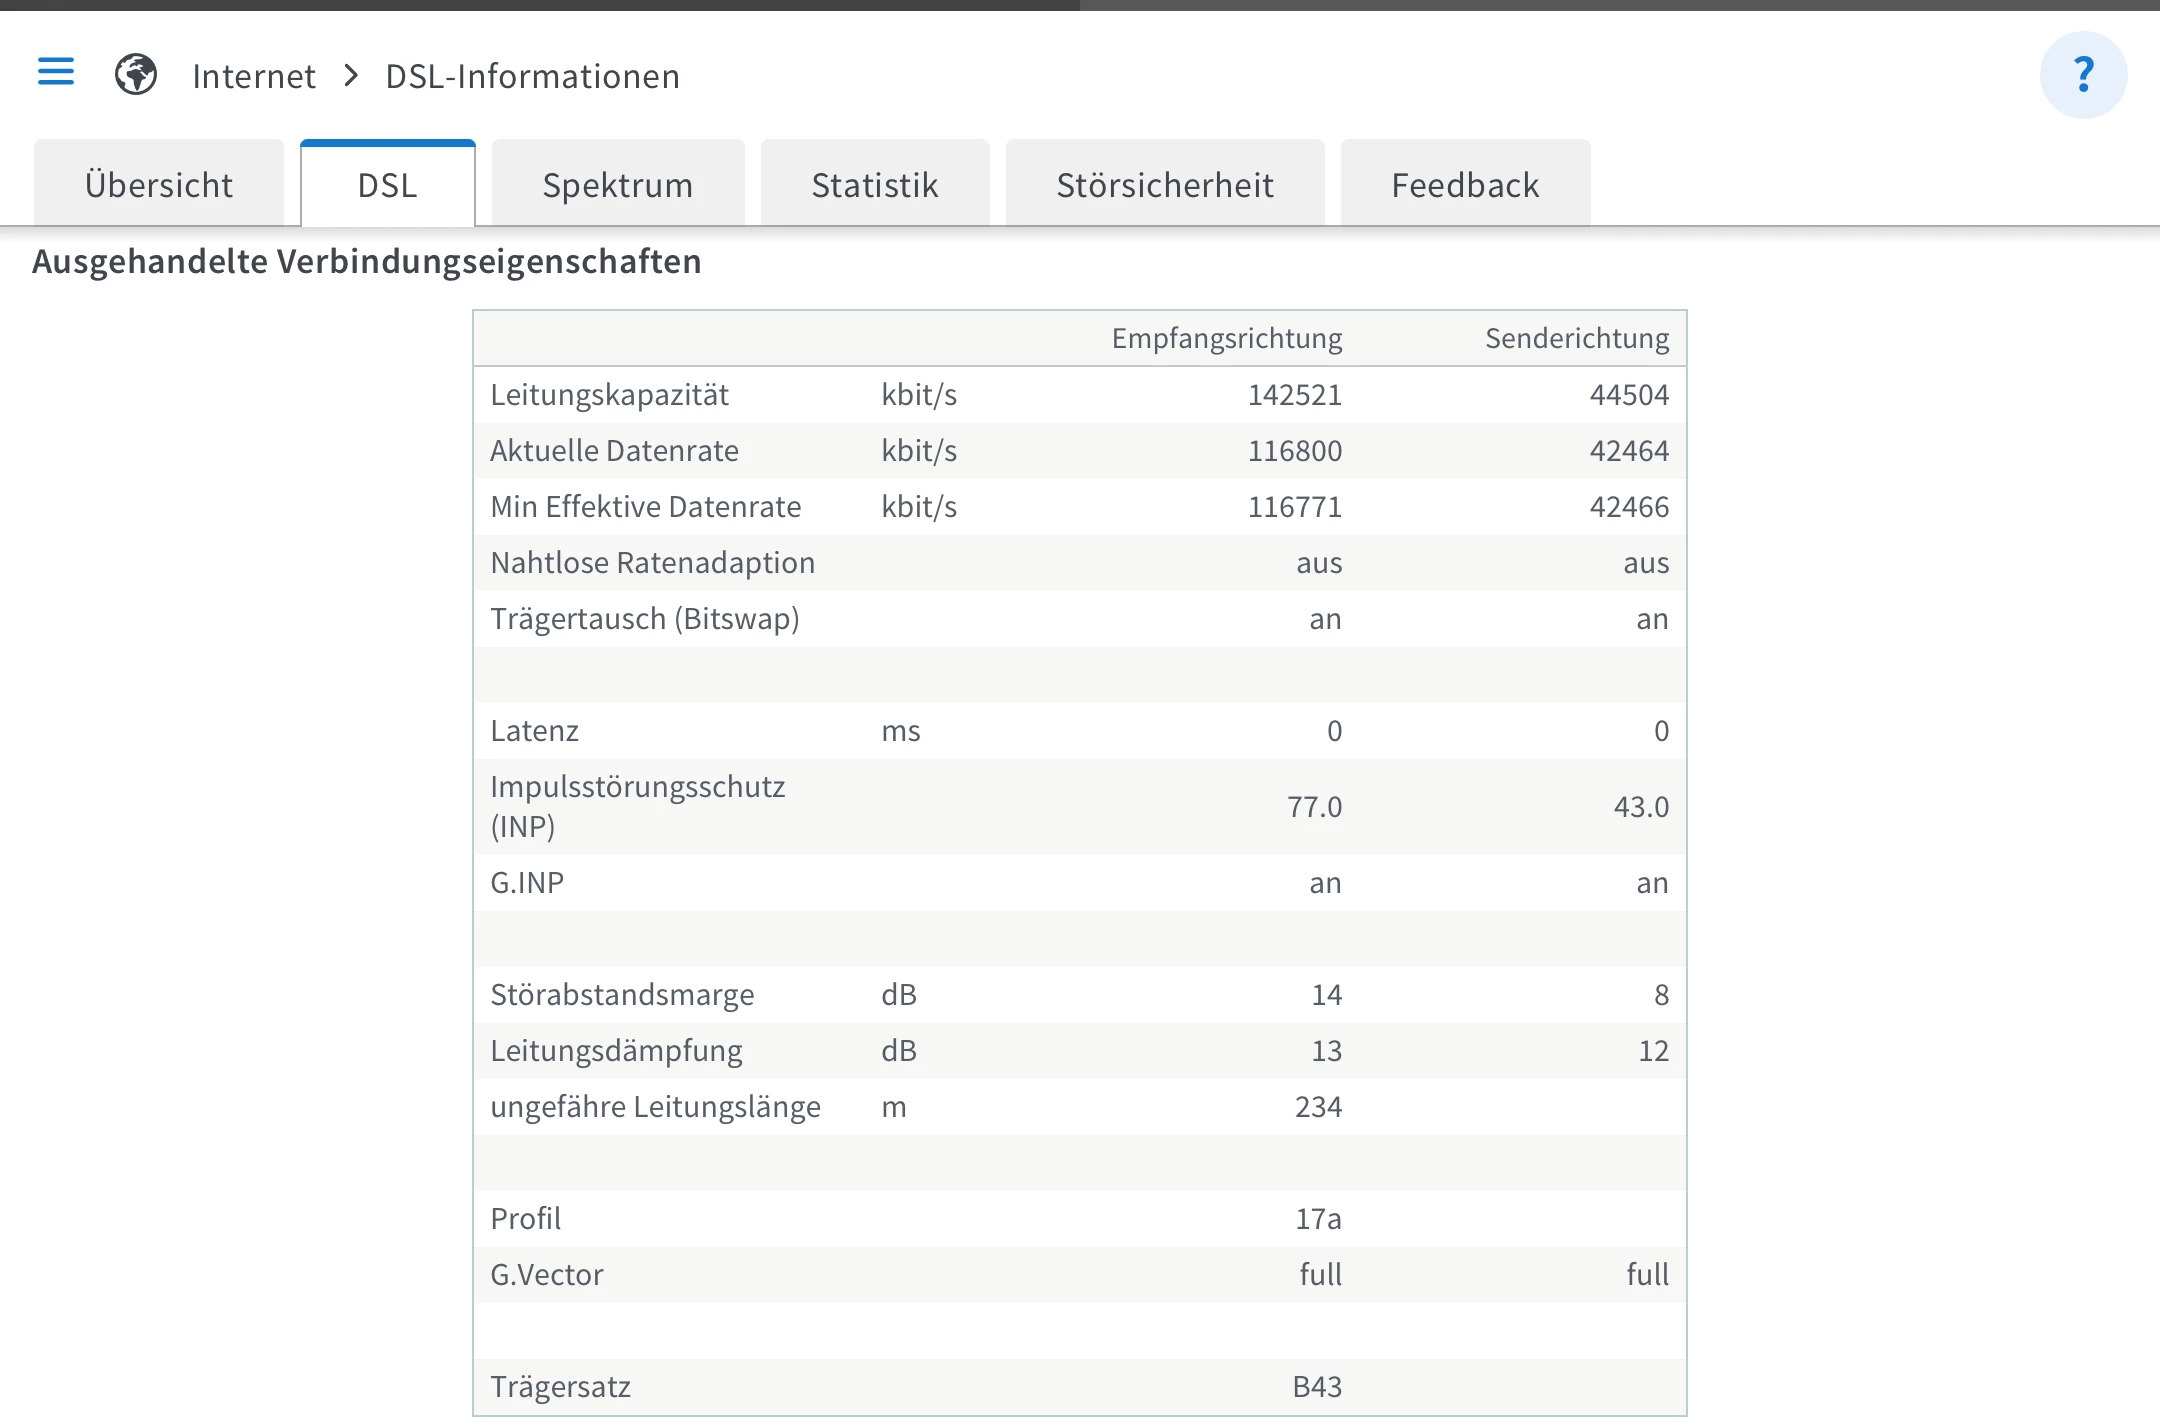Open the help question mark button
The height and width of the screenshot is (1425, 2160).
pyautogui.click(x=2083, y=75)
